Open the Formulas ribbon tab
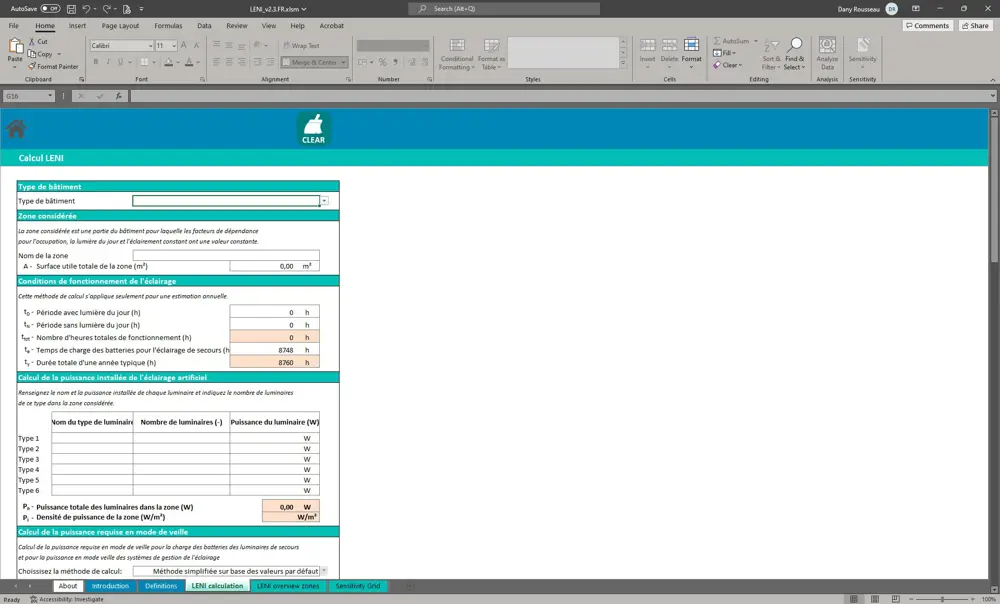Viewport: 1000px width, 604px height. tap(168, 26)
